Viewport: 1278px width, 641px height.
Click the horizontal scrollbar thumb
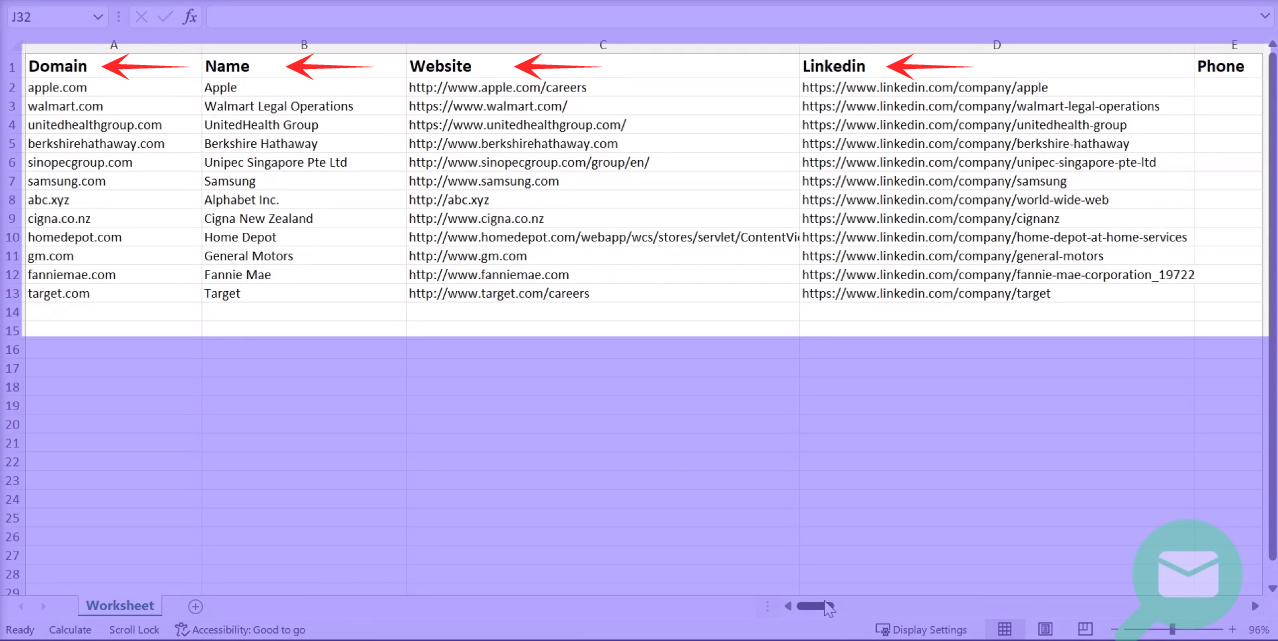tap(813, 606)
